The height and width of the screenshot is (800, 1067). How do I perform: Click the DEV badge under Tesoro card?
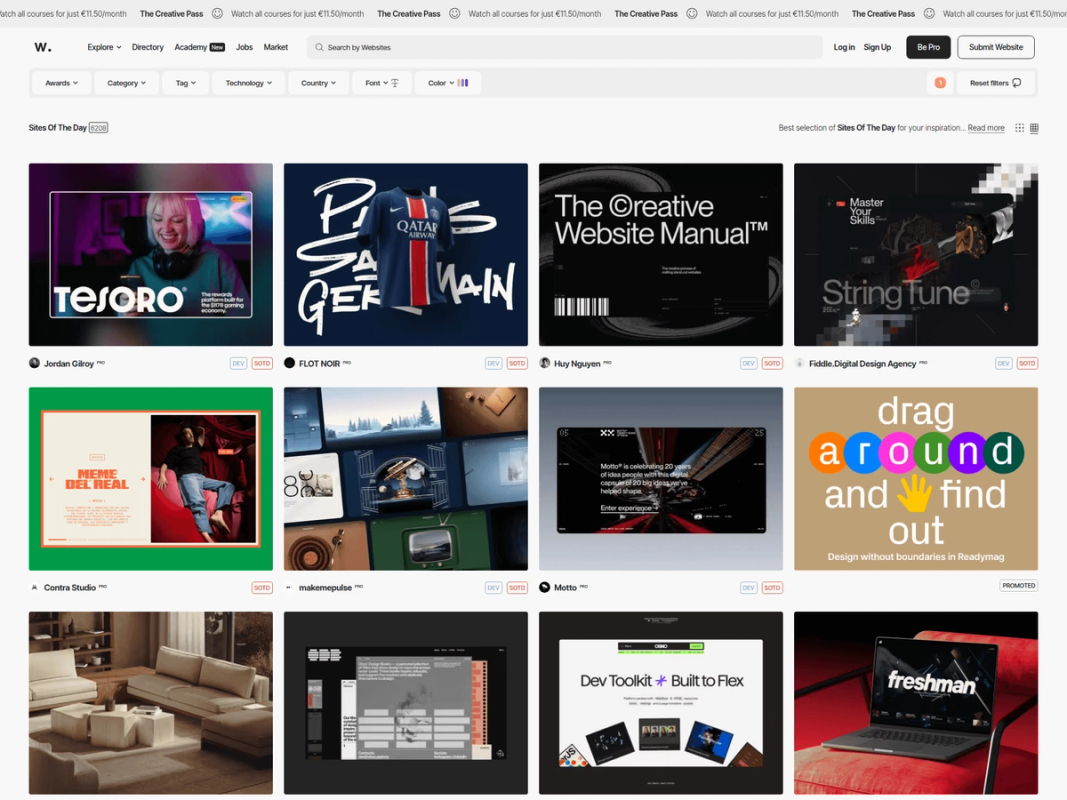point(238,363)
